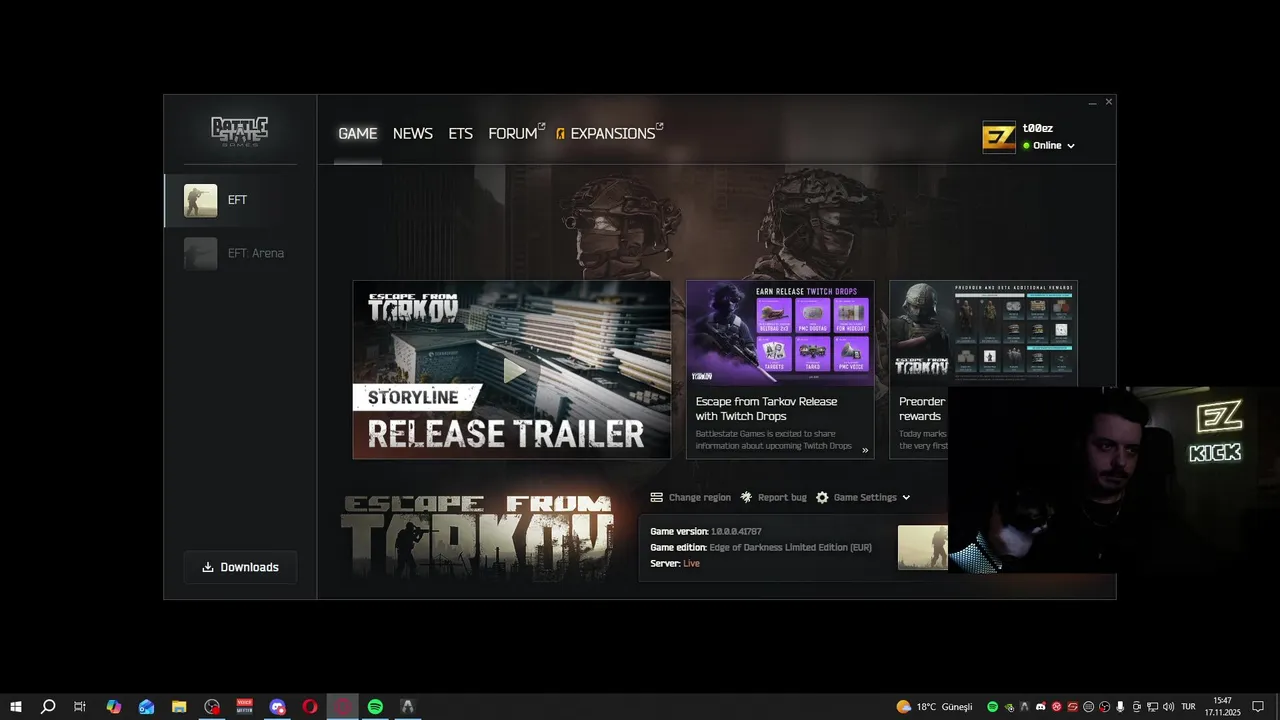This screenshot has height=720, width=1280.
Task: Open the Spotify taskbar icon
Action: click(375, 707)
